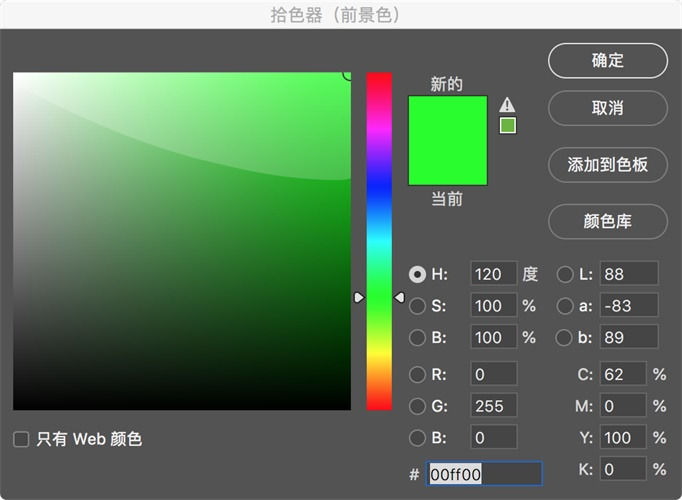Viewport: 682px width, 500px height.
Task: Click the out-of-gamut warning triangle icon
Action: click(507, 104)
